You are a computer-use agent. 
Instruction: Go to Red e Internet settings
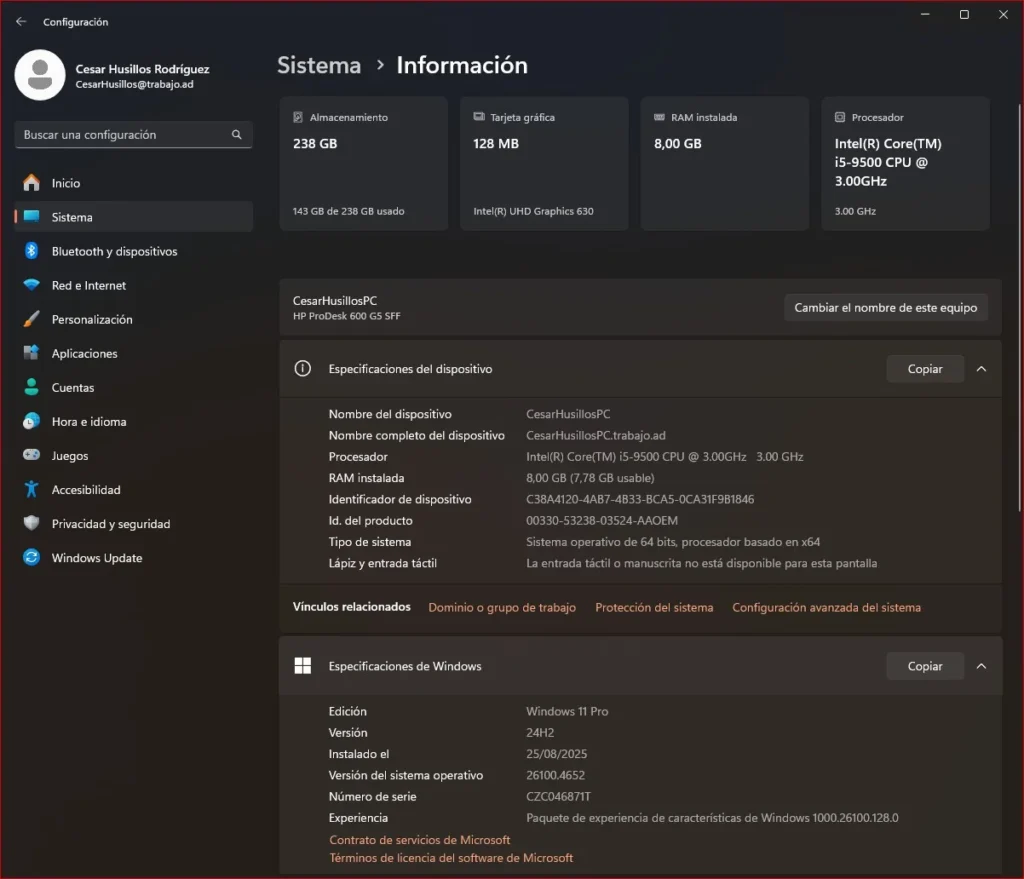(x=133, y=285)
